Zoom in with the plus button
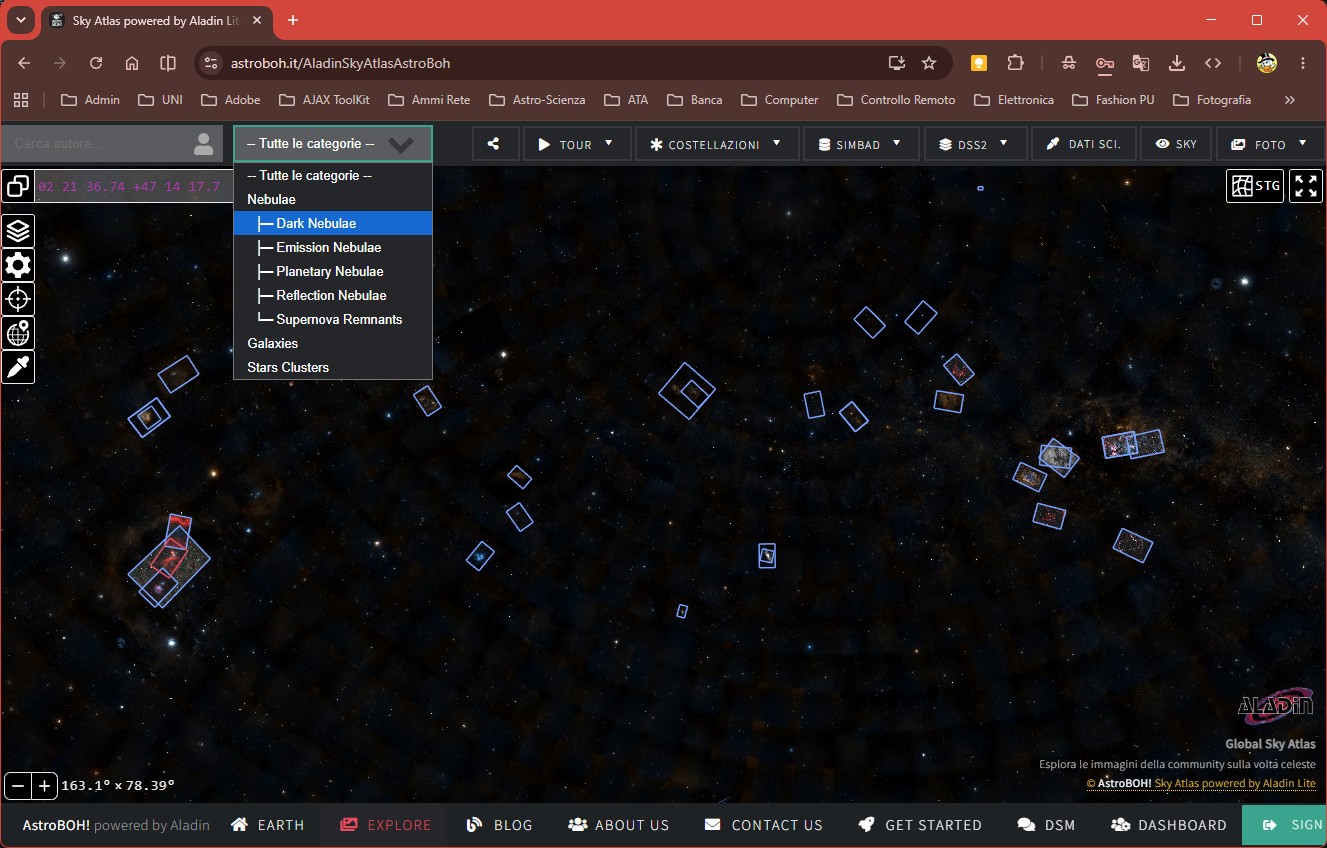Viewport: 1327px width, 848px height. point(44,786)
